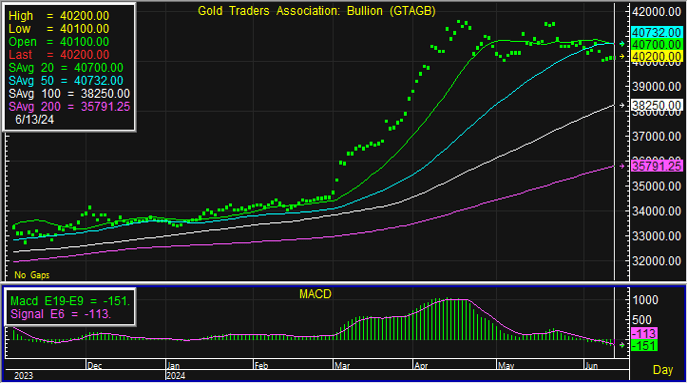
Task: Click the SAvg 20 = 40700.00 legend entry
Action: pyautogui.click(x=66, y=68)
